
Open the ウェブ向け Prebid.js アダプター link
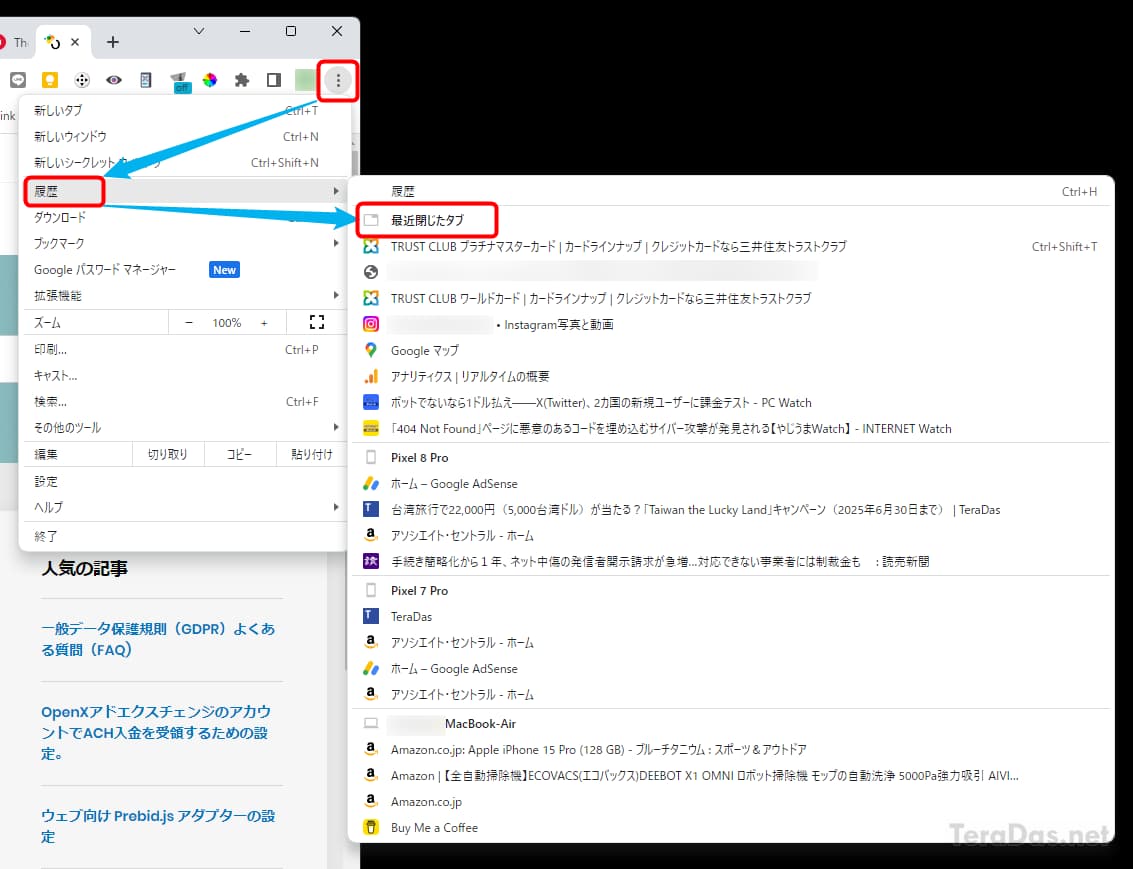158,826
